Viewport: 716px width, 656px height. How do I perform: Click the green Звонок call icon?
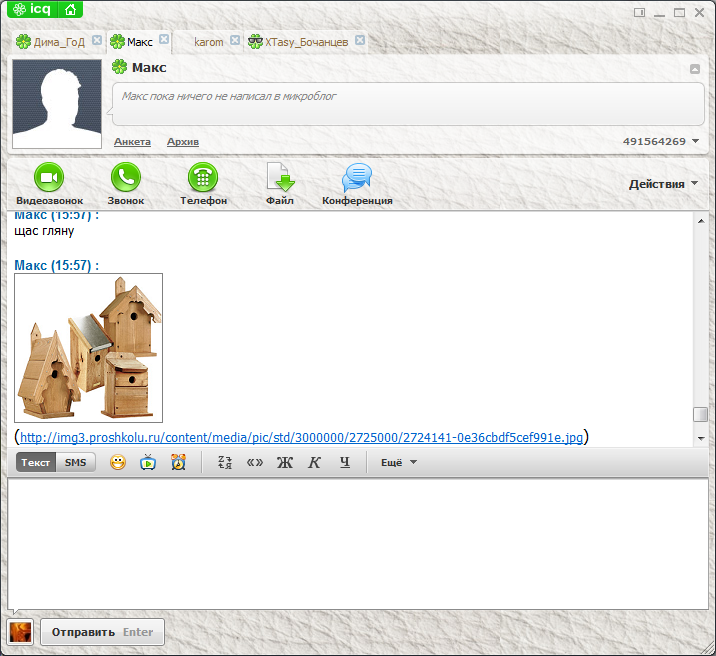tap(126, 177)
